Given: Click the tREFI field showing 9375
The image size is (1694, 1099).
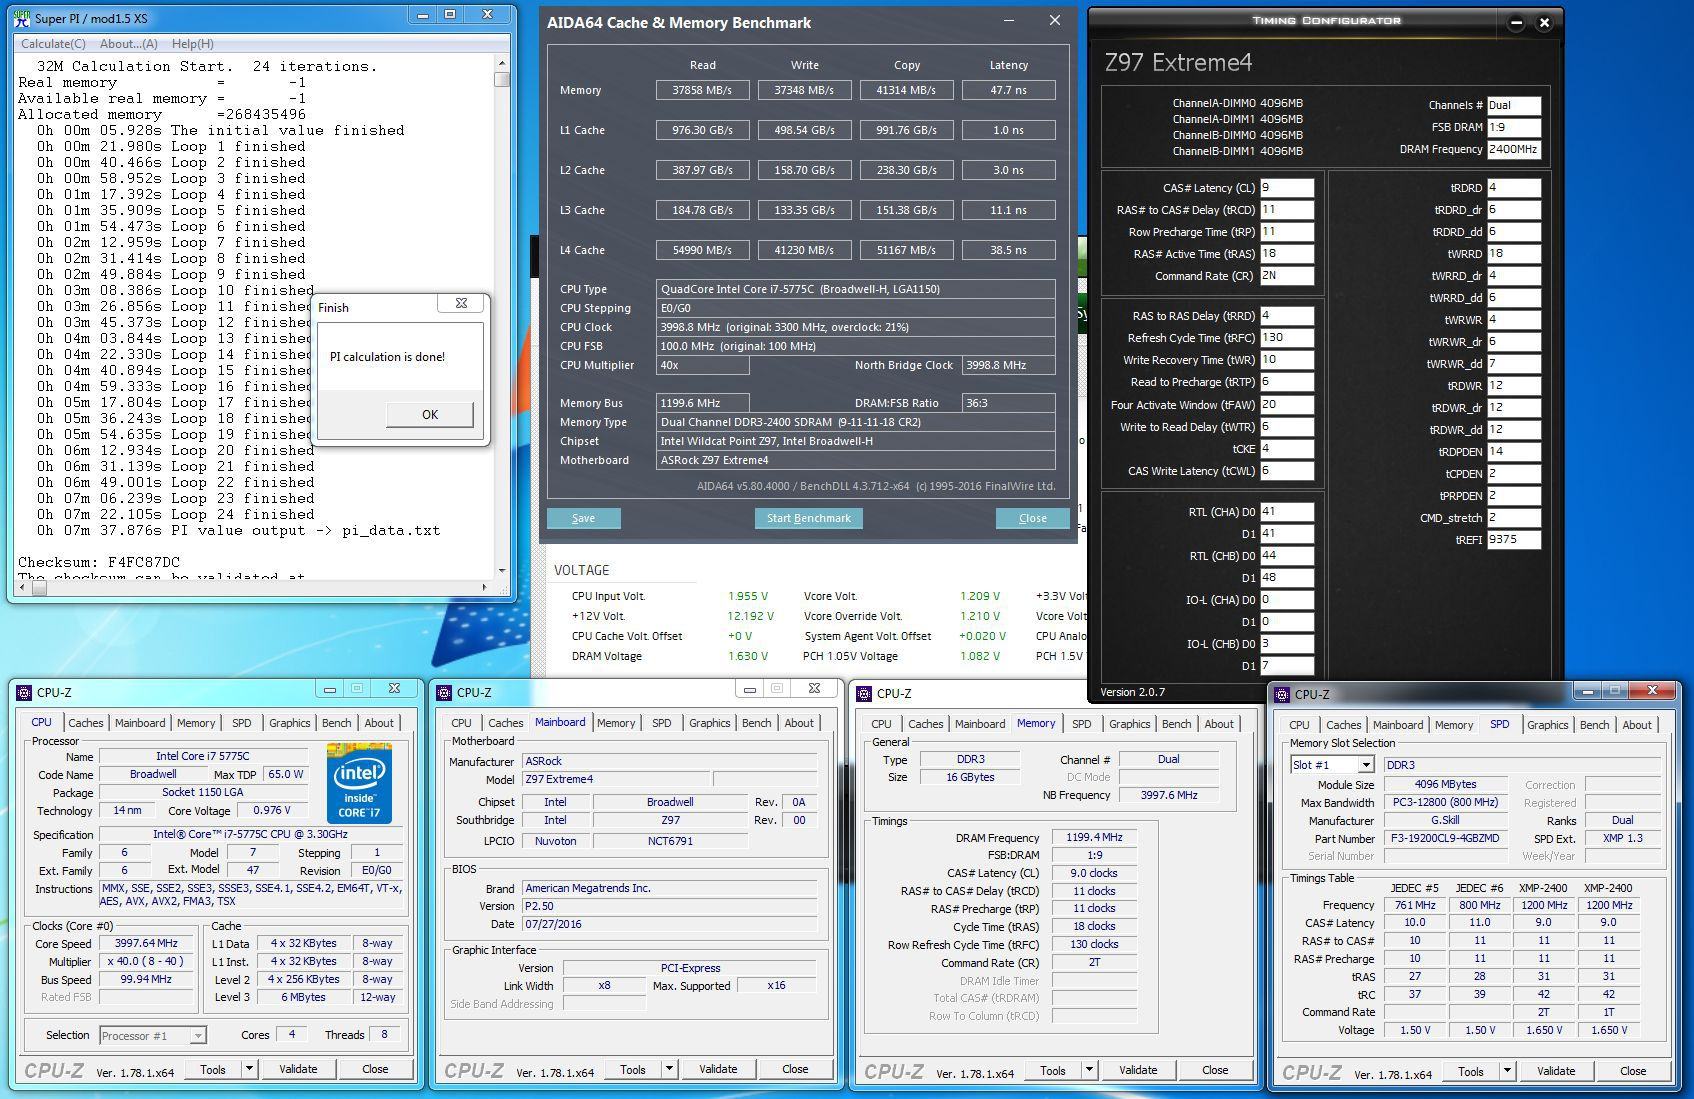Looking at the screenshot, I should pos(1513,540).
